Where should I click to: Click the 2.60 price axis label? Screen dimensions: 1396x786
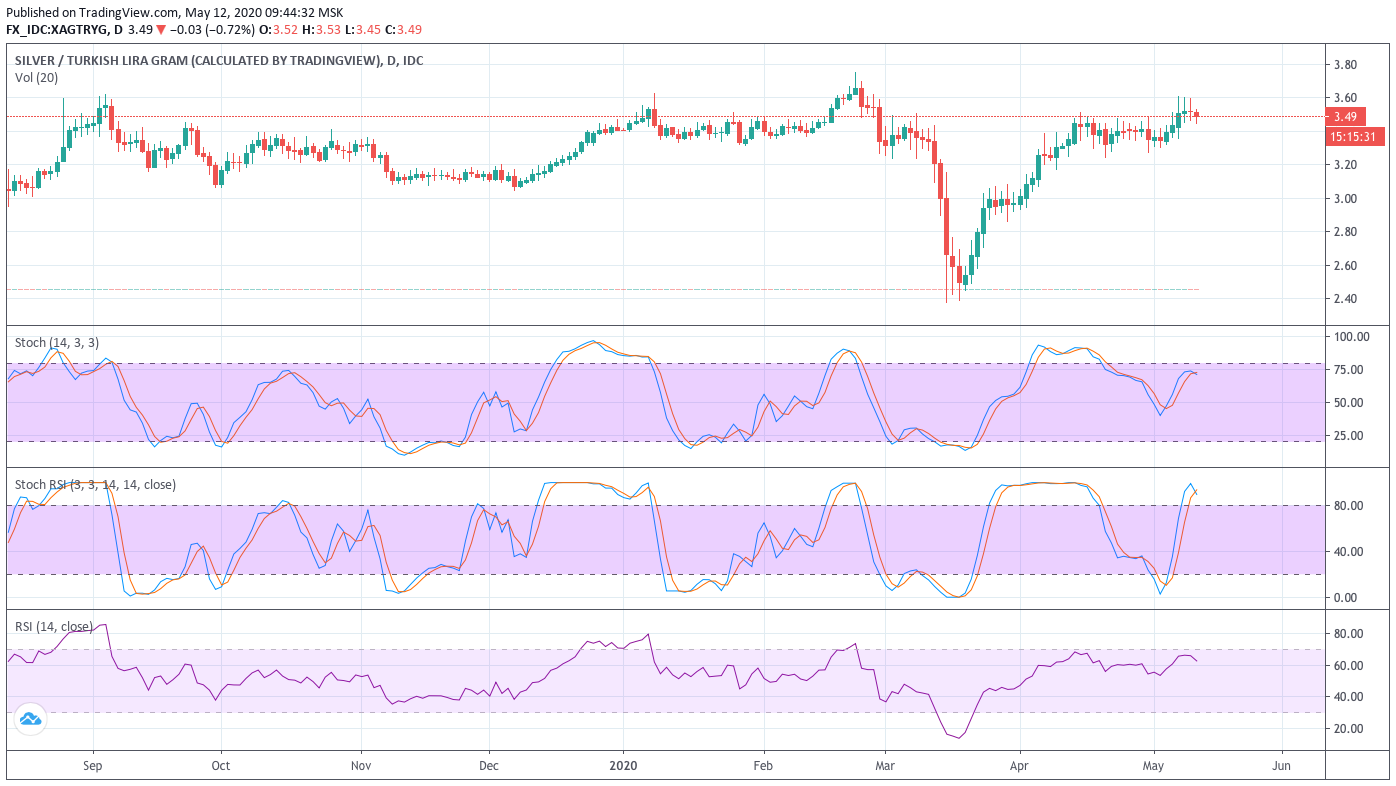point(1345,266)
